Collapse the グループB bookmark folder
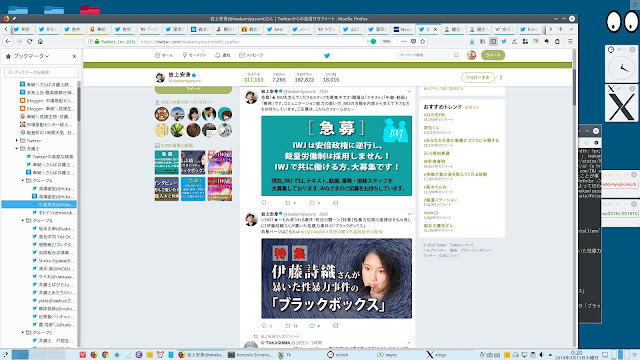640x360 pixels. point(23,220)
